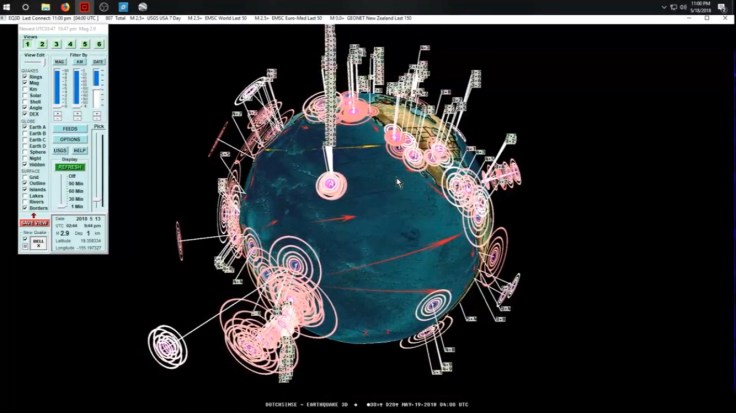Select view preset 6 button
This screenshot has height=413, width=736.
point(99,44)
